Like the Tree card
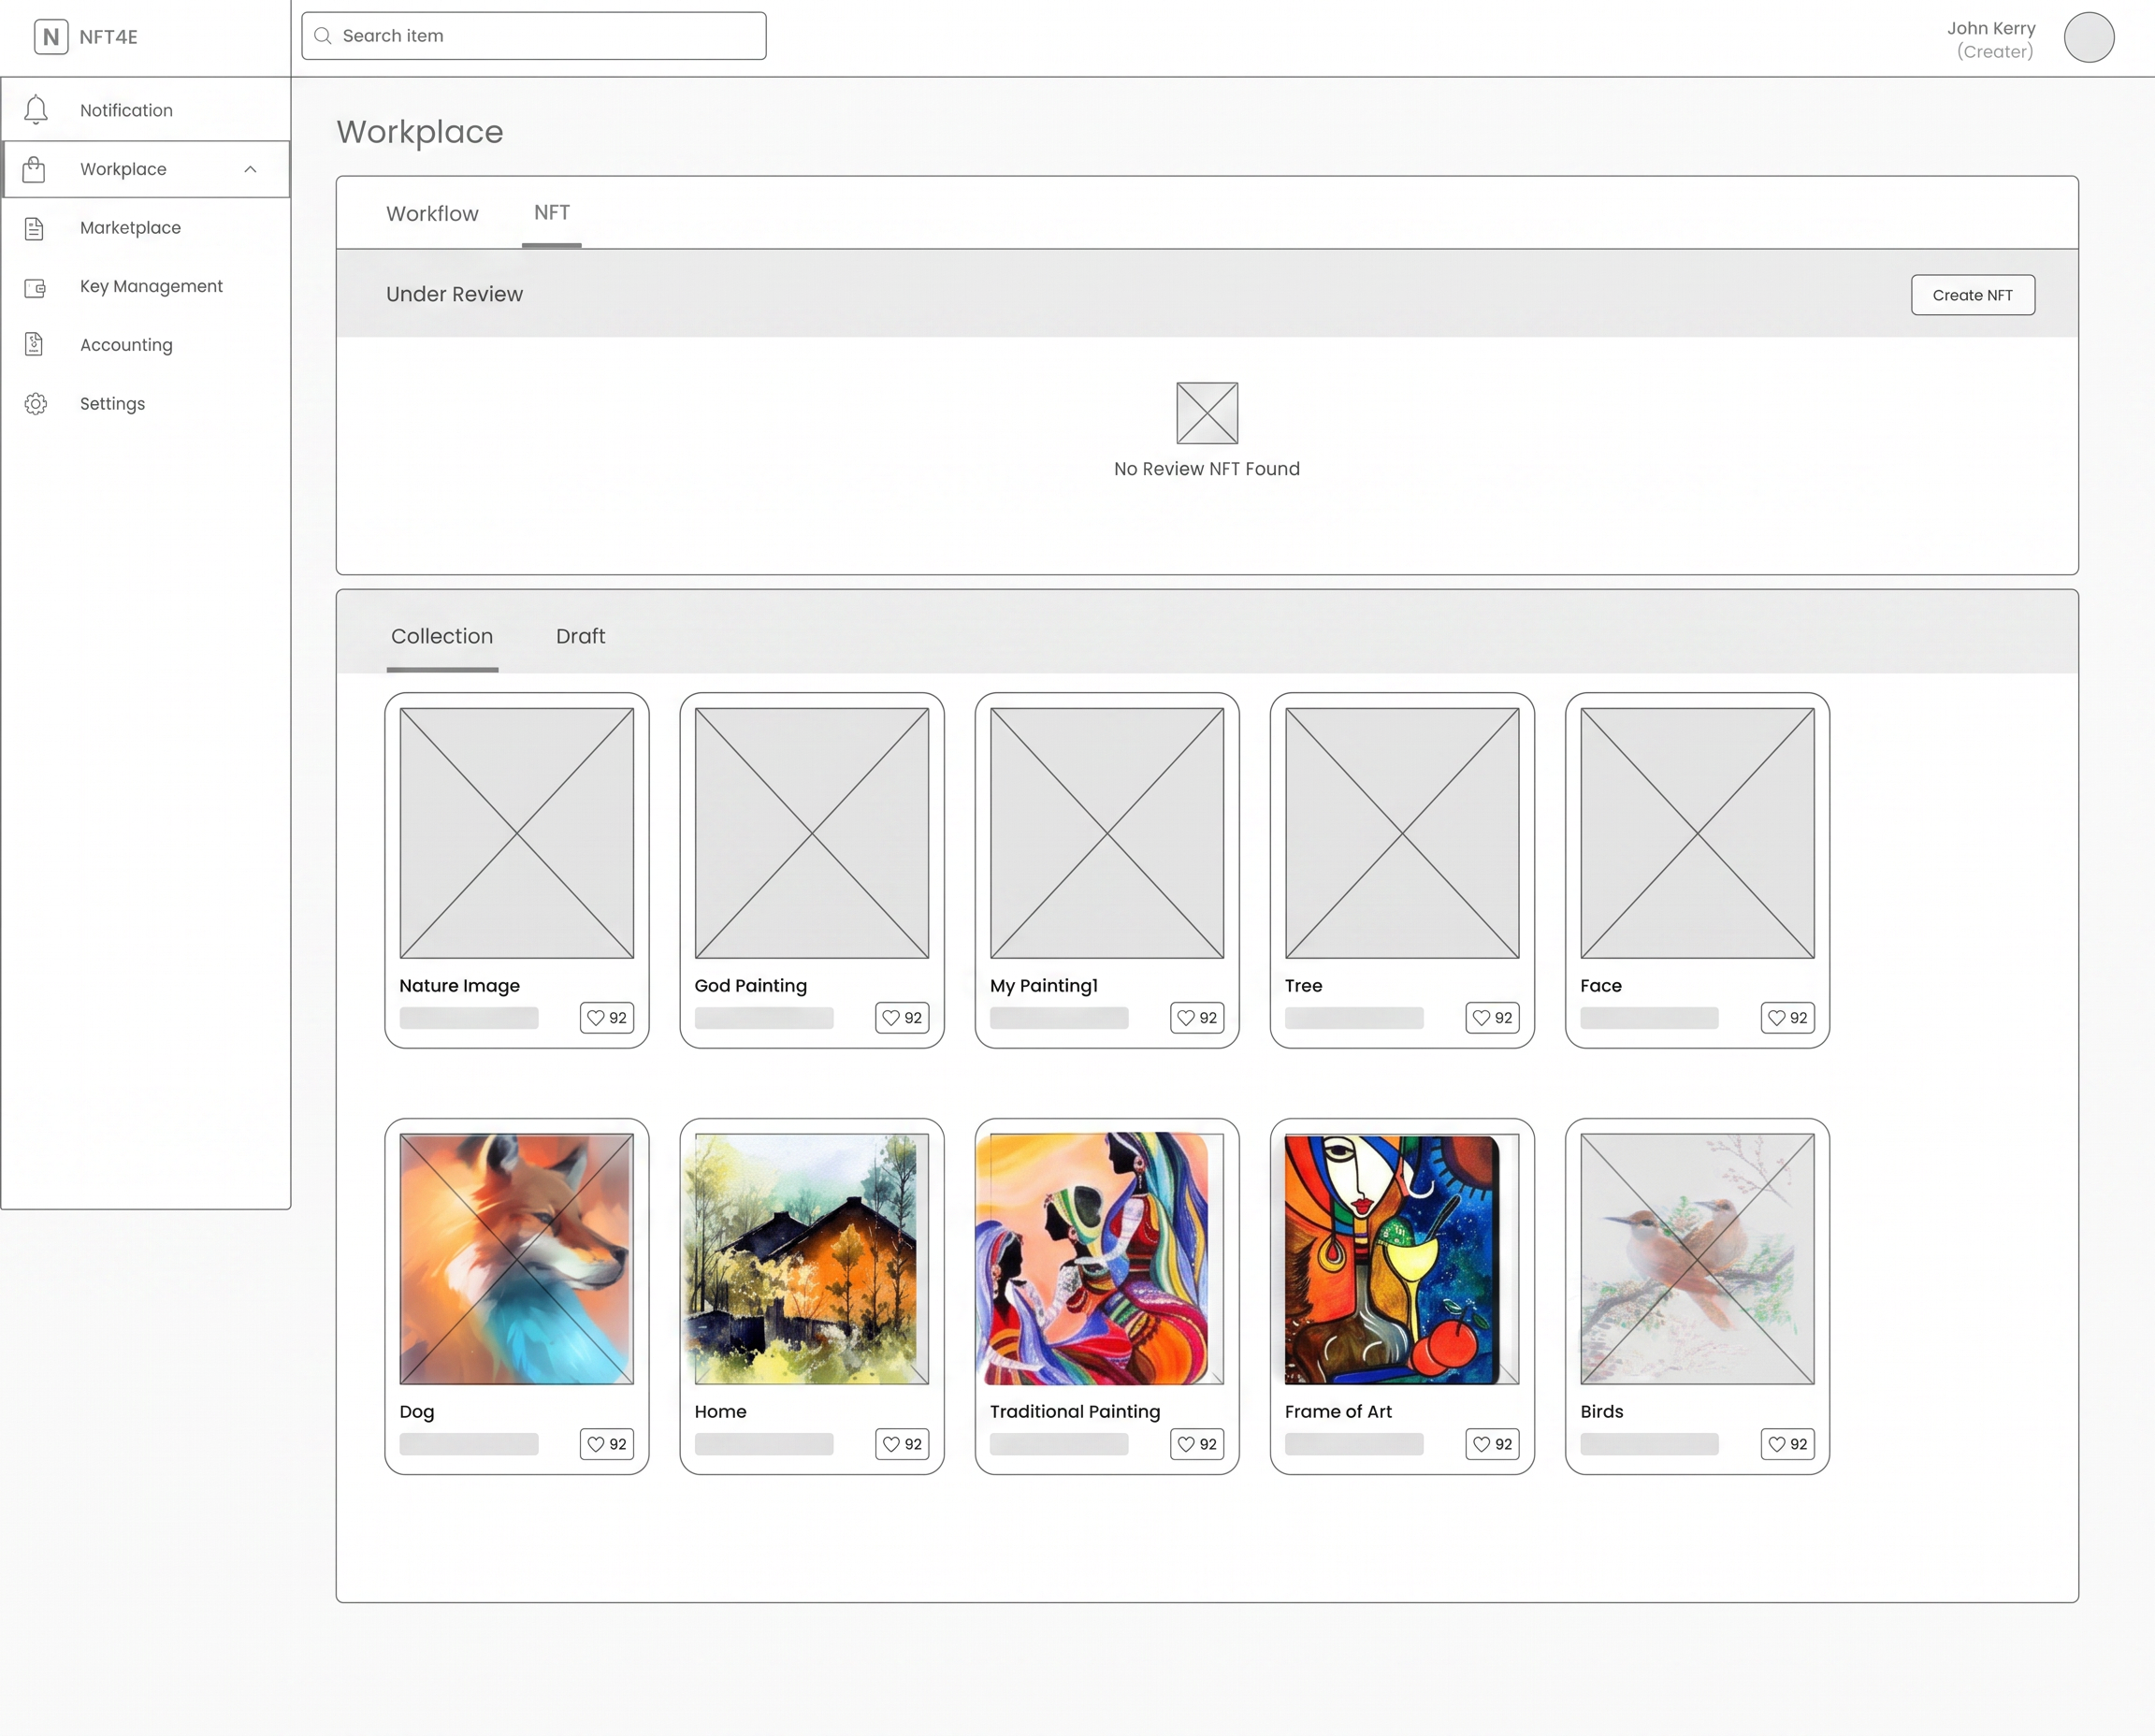Image resolution: width=2155 pixels, height=1736 pixels. pos(1492,1018)
